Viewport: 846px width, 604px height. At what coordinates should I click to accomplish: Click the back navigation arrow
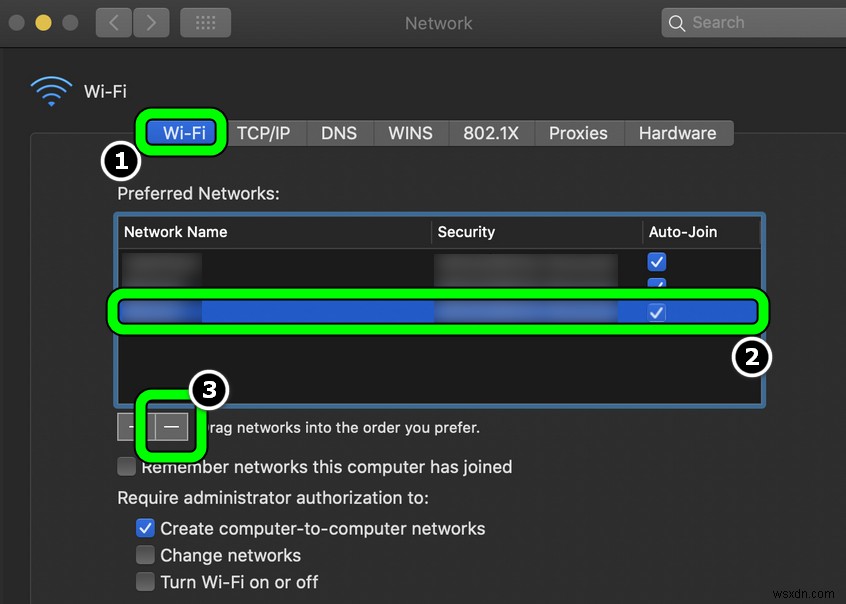[x=113, y=22]
